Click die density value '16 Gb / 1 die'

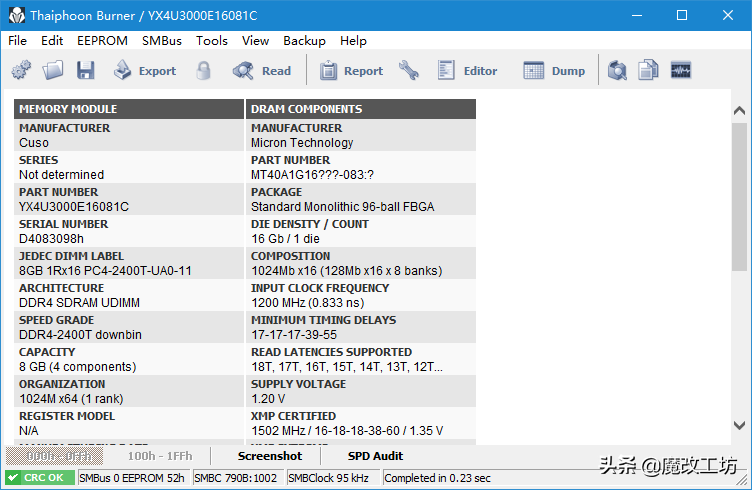285,239
